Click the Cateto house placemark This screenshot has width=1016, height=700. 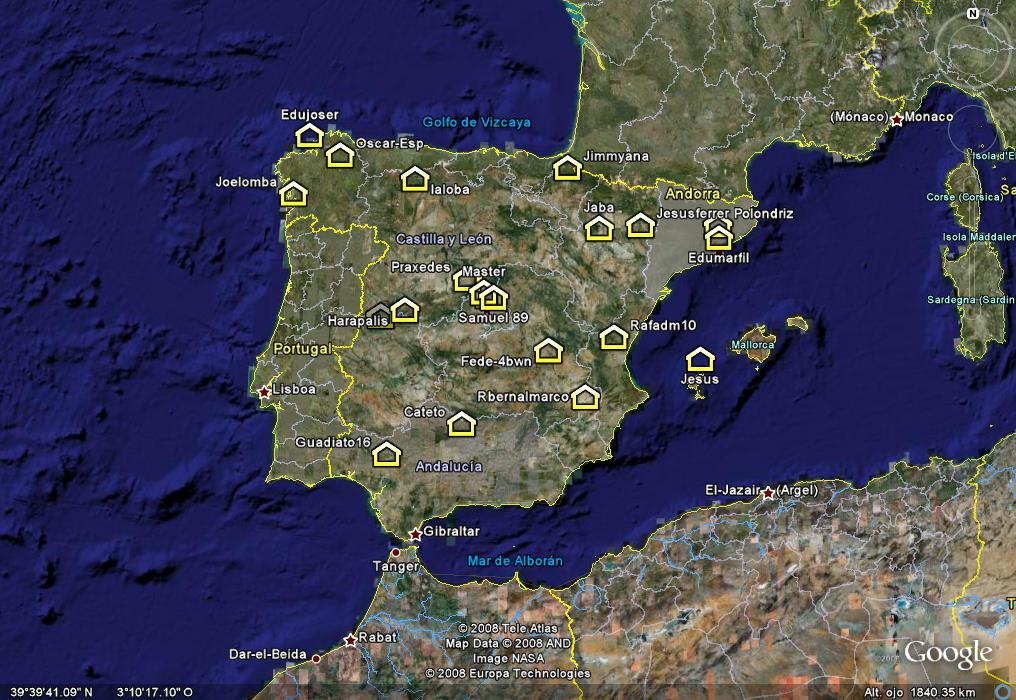461,424
